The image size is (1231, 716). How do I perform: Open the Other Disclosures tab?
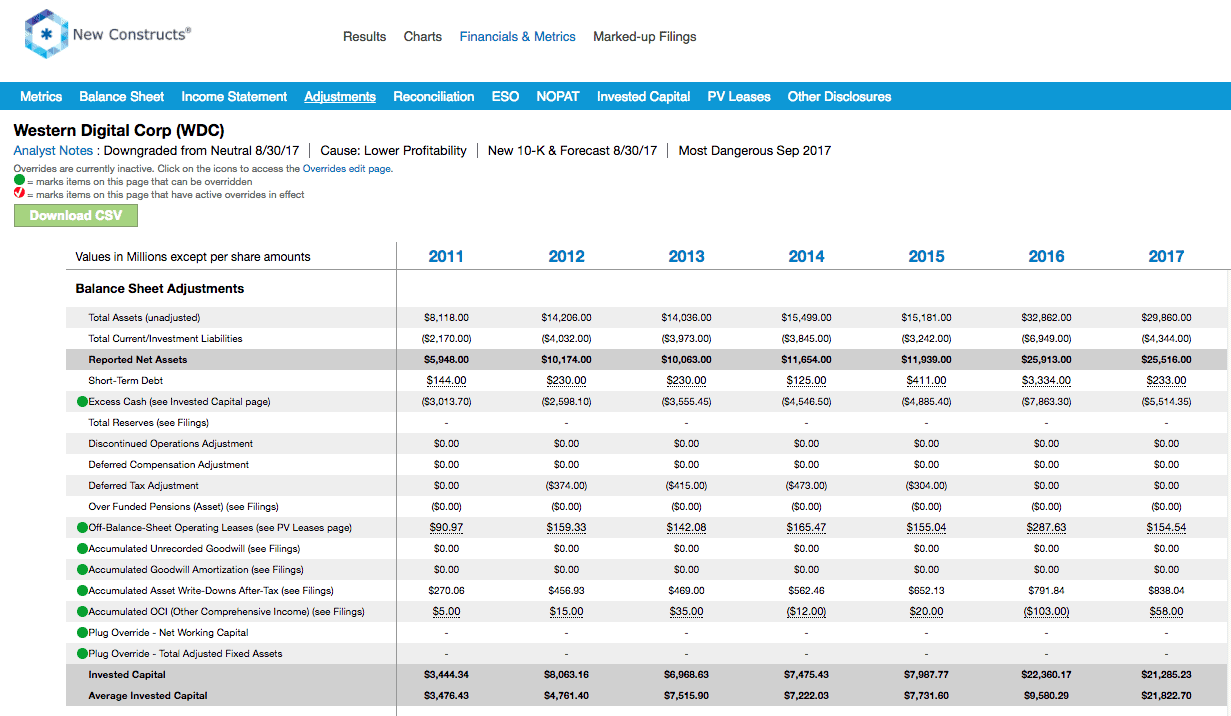(840, 97)
